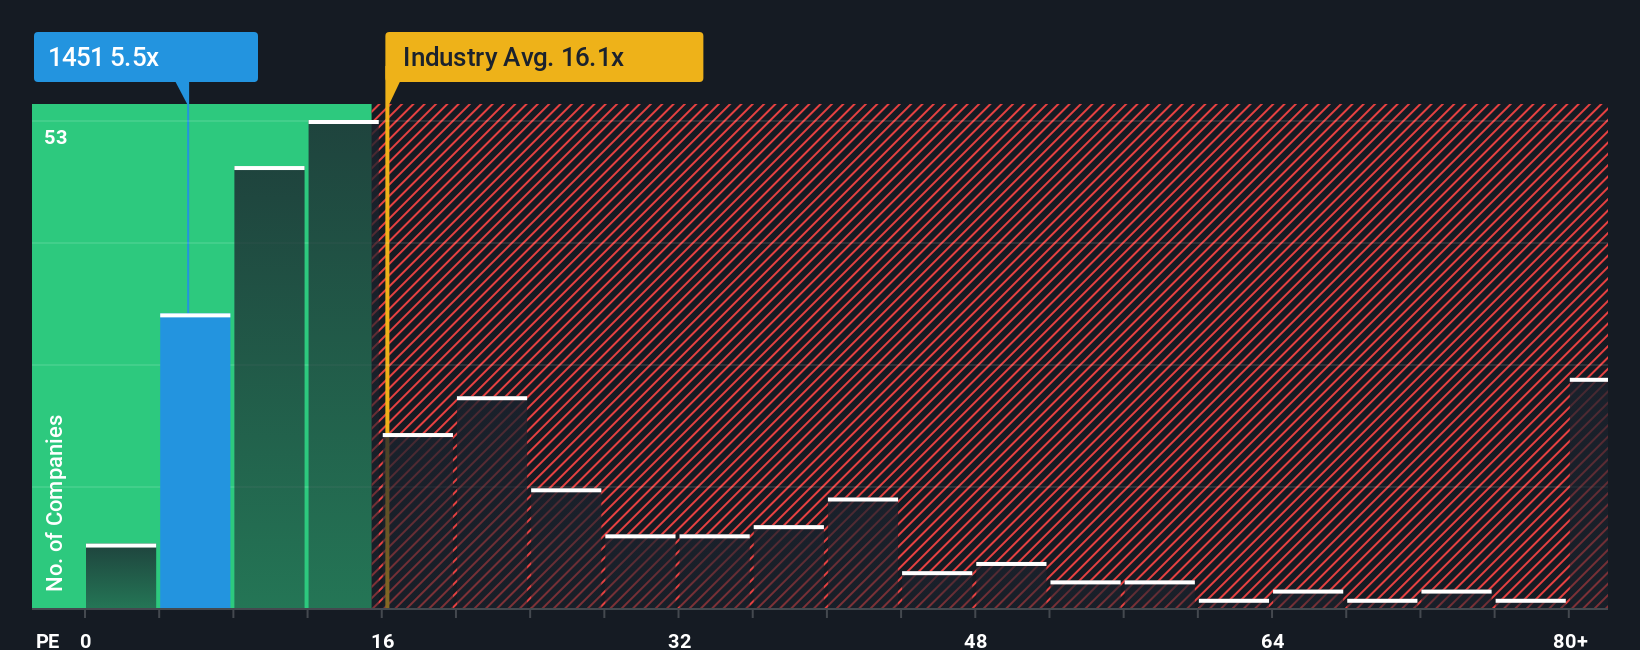Select the blue highlighted histogram bar
This screenshot has height=650, width=1640.
point(195,461)
